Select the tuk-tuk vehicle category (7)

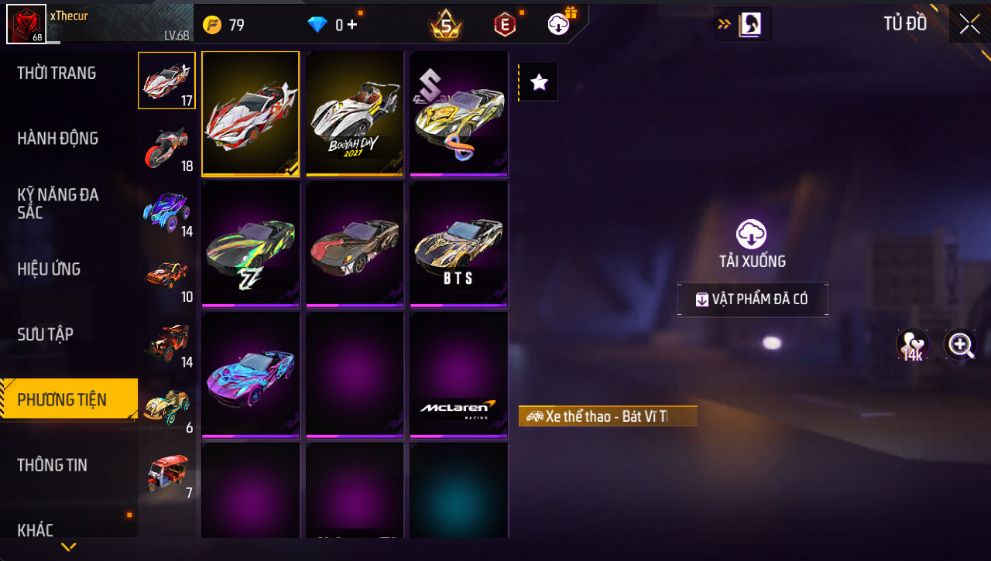(168, 475)
